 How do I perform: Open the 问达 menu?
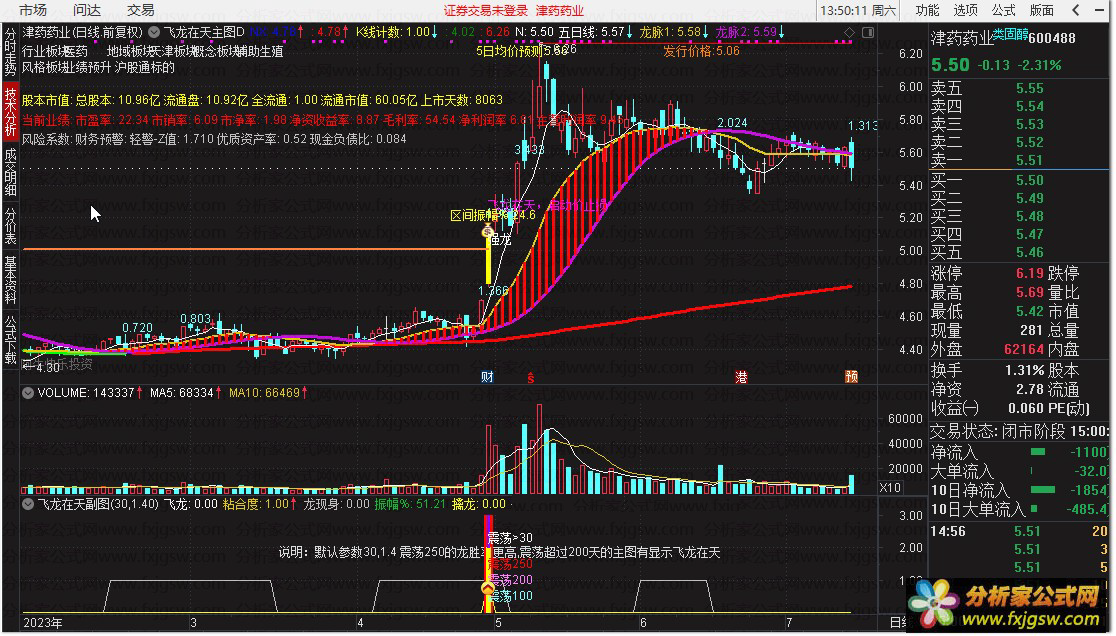[87, 10]
